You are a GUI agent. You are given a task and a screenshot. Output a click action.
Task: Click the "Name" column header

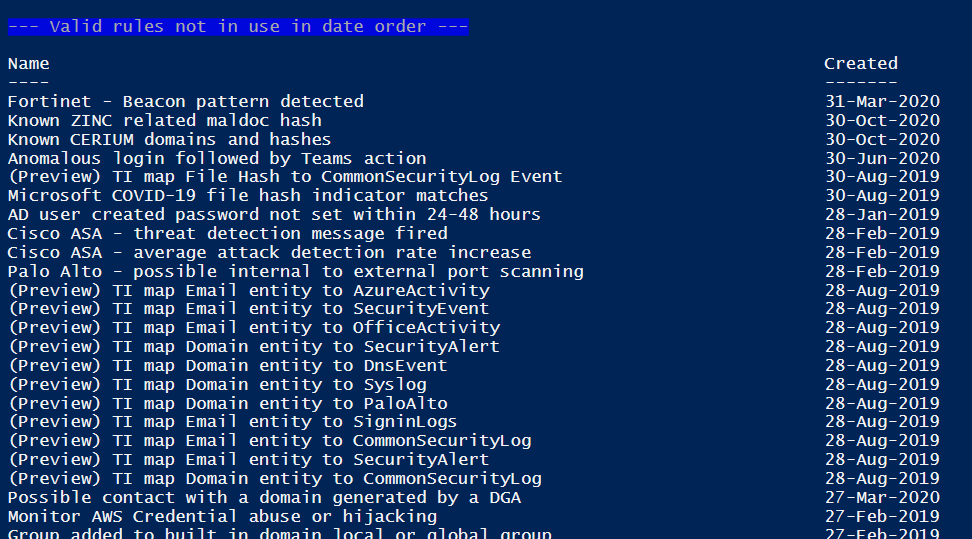(x=28, y=64)
